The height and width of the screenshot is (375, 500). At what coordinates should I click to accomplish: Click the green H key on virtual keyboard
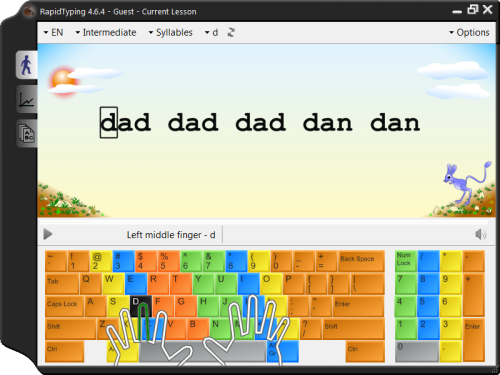coord(208,306)
